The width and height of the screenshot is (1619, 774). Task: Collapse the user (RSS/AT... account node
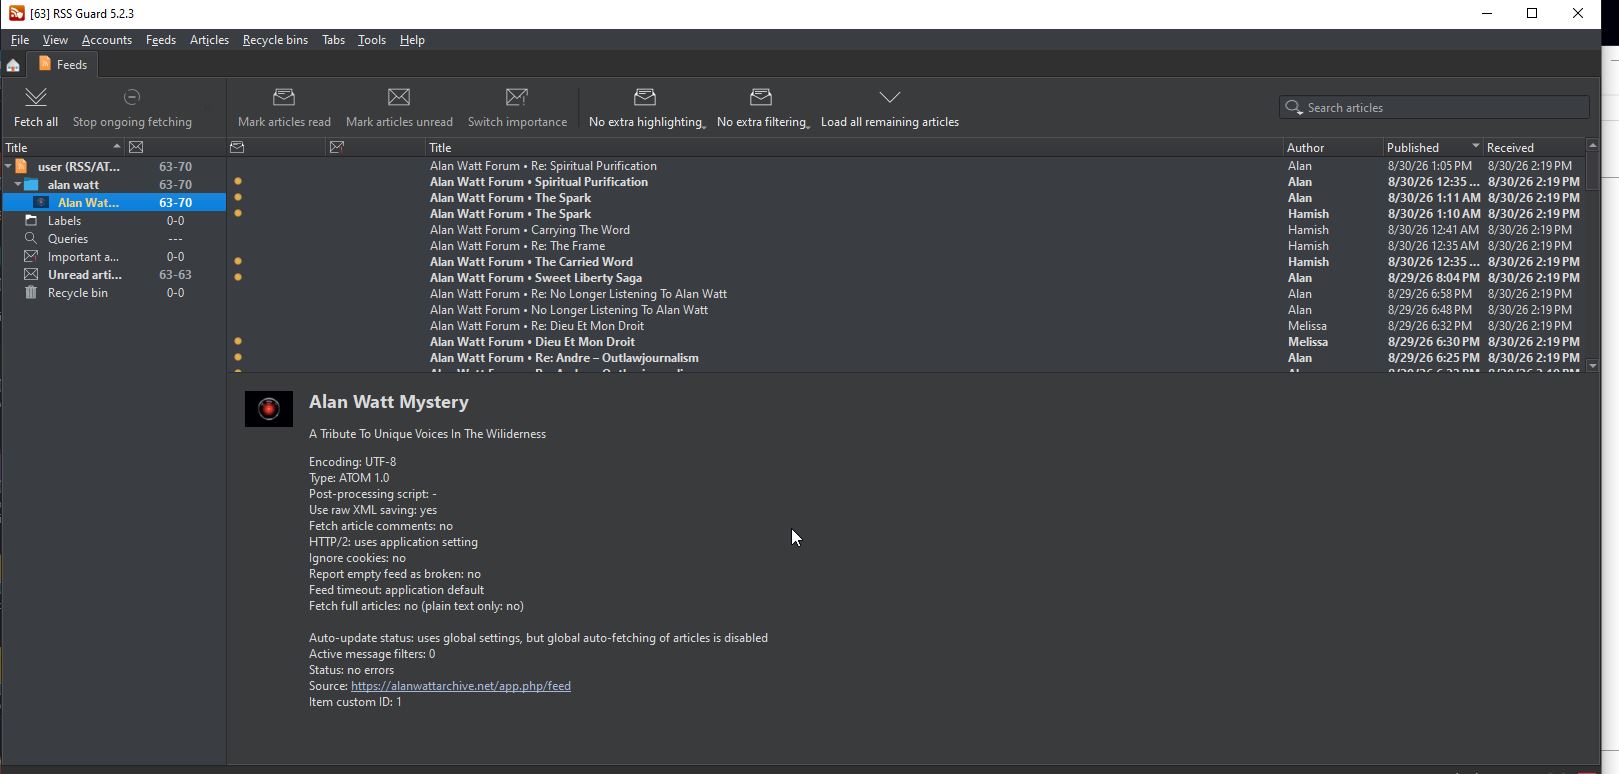pyautogui.click(x=8, y=167)
